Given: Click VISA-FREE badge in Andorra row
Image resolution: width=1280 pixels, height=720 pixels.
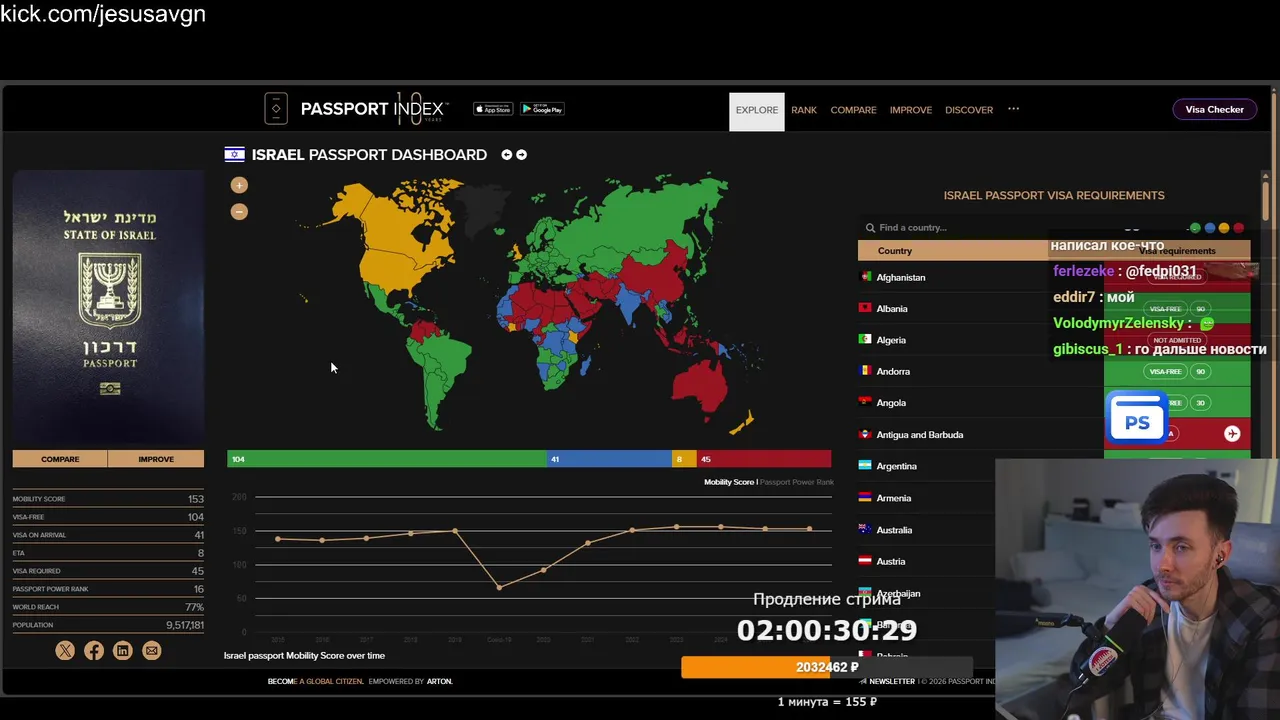Looking at the screenshot, I should (1165, 371).
